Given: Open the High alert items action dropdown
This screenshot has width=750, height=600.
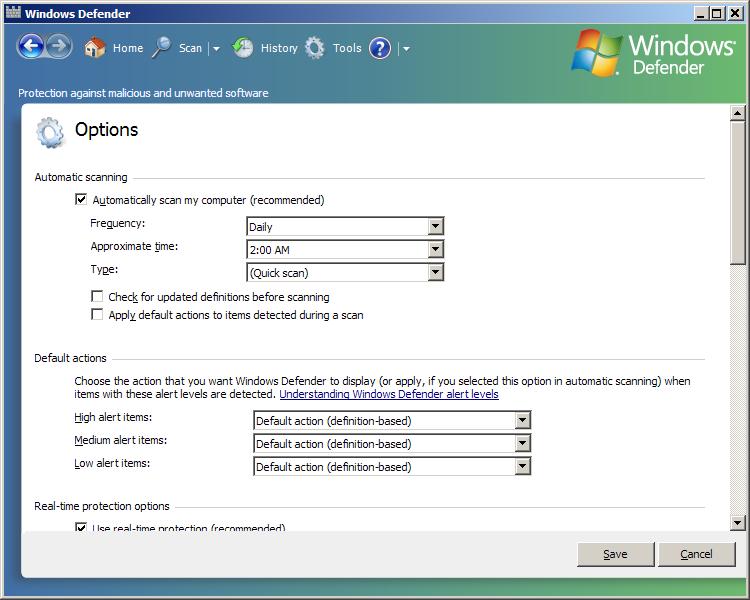Looking at the screenshot, I should pos(392,421).
